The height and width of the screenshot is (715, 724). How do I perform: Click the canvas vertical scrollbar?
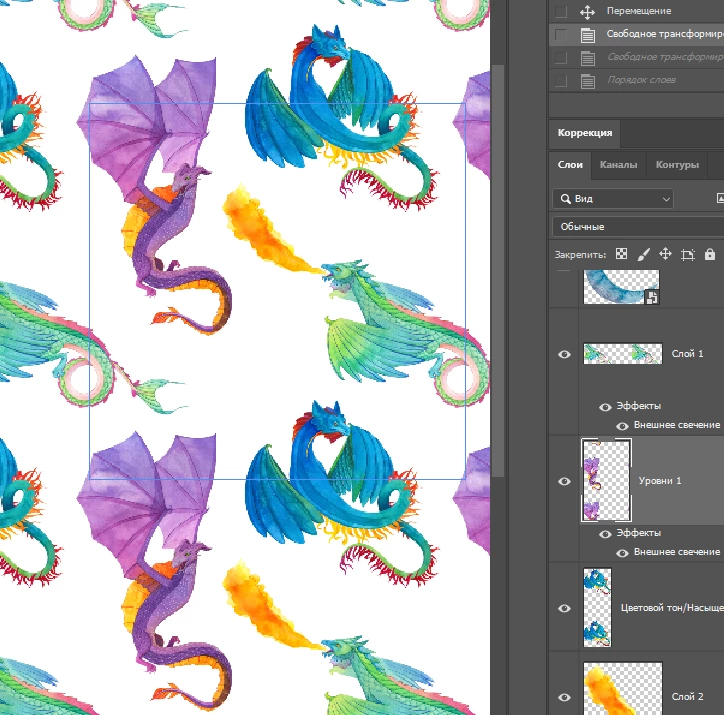[497, 270]
